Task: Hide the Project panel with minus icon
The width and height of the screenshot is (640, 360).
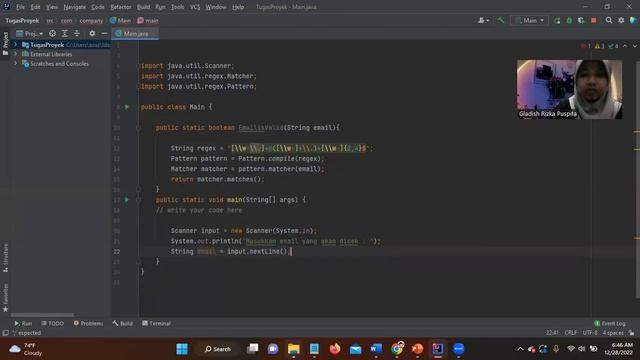Action: pos(104,33)
